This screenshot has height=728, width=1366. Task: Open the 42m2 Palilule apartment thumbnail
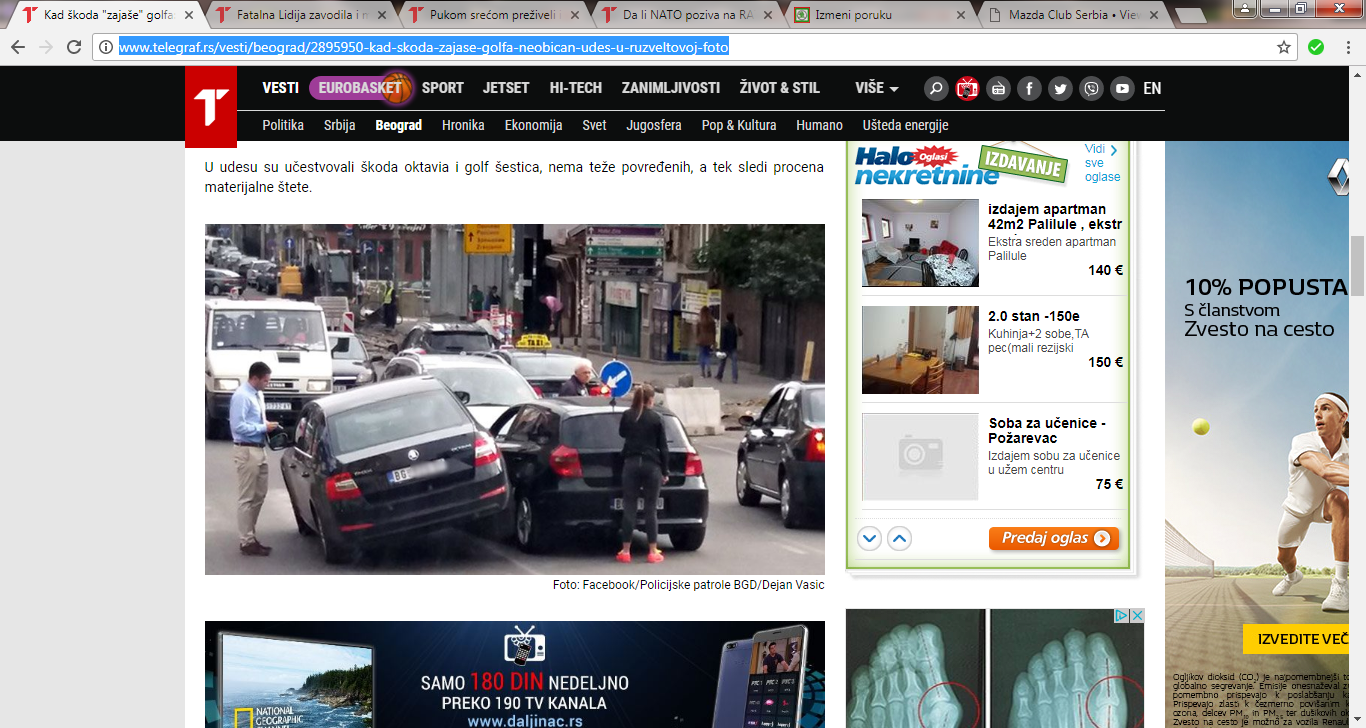click(x=920, y=243)
